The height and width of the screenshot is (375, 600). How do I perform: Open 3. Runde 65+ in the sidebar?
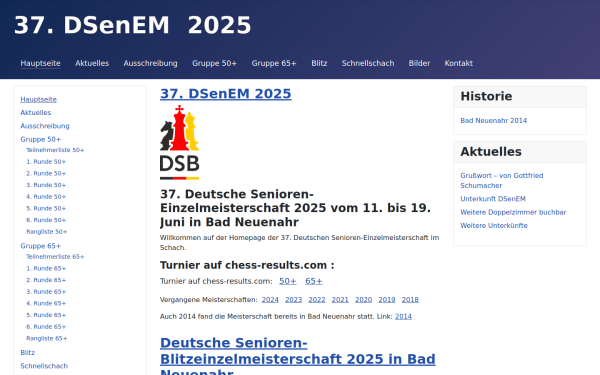click(46, 292)
